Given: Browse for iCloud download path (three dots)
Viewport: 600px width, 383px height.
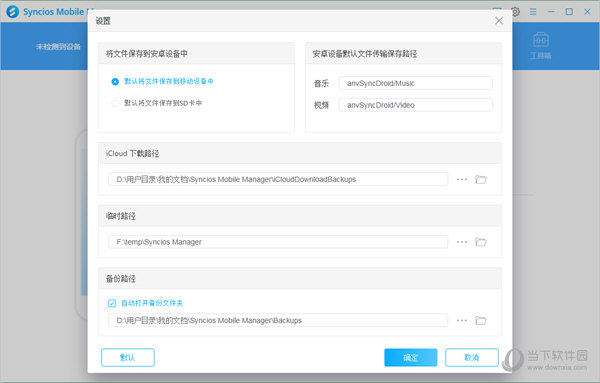Looking at the screenshot, I should [x=462, y=179].
